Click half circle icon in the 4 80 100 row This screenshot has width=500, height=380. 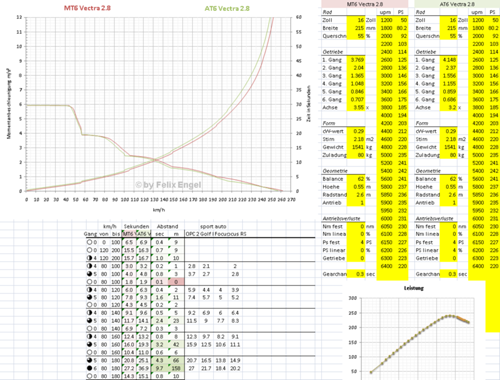tap(89, 266)
